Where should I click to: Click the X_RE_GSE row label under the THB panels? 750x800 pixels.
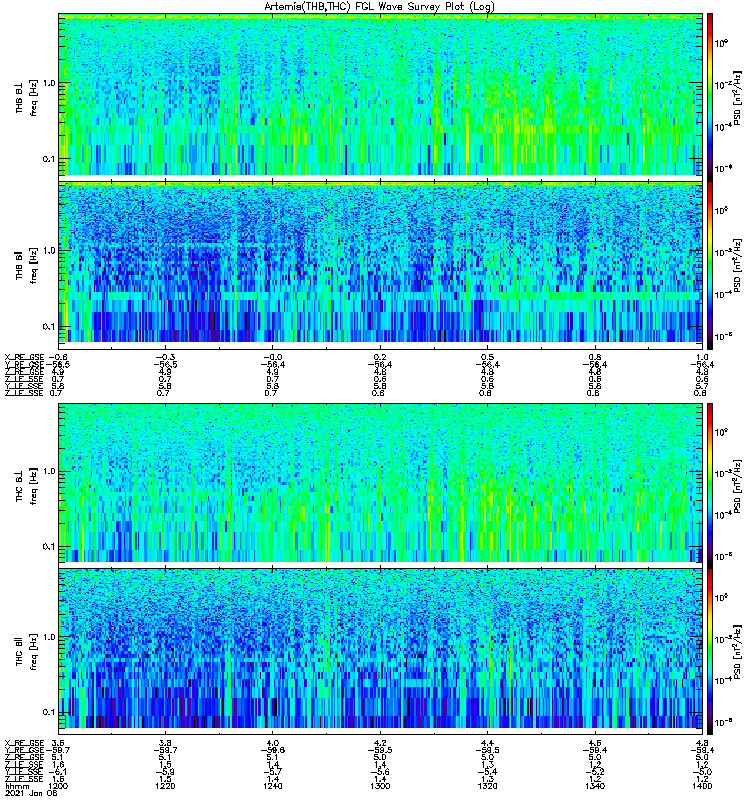tap(24, 357)
